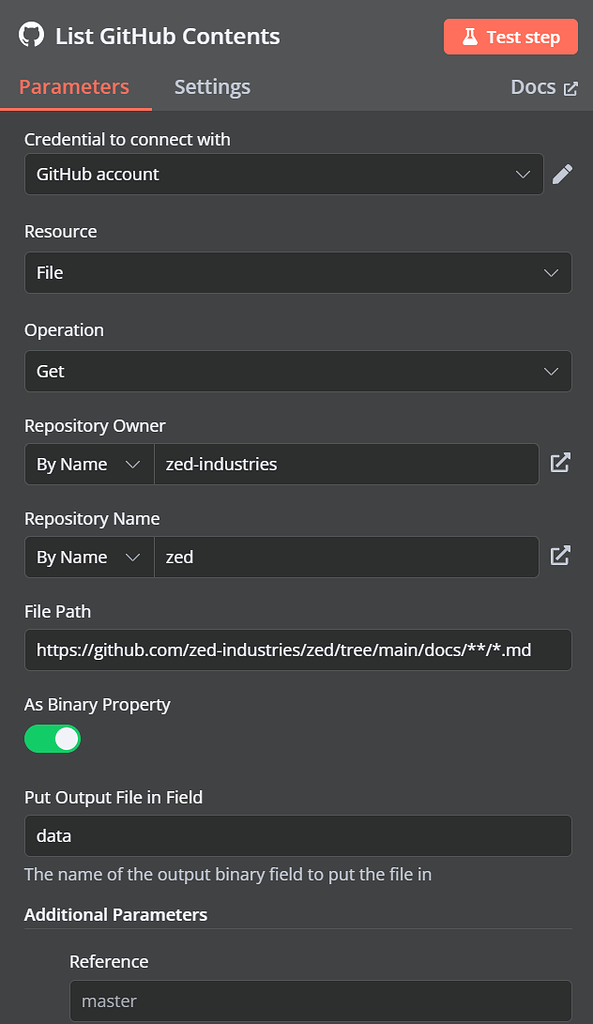The width and height of the screenshot is (593, 1024).
Task: Click the external link icon beside Repository Name
Action: (x=561, y=556)
